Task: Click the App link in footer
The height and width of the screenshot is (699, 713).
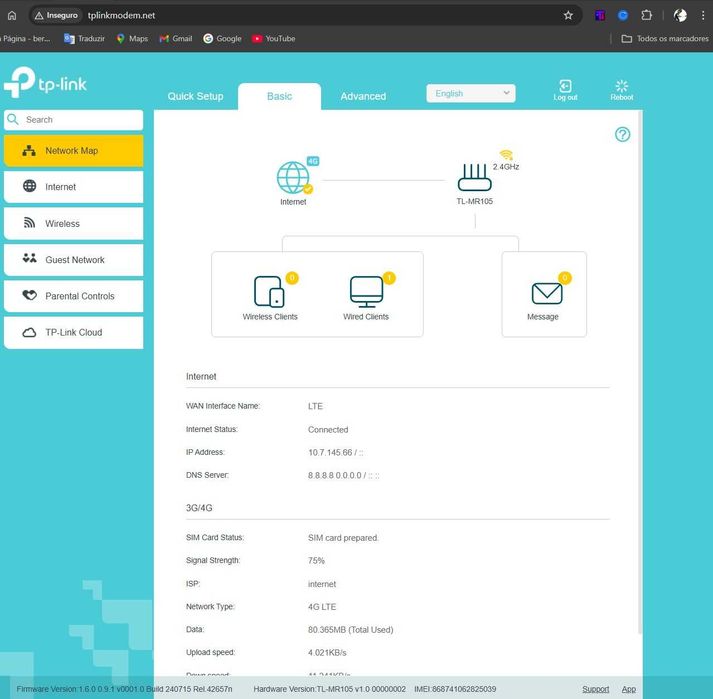Action: tap(629, 689)
